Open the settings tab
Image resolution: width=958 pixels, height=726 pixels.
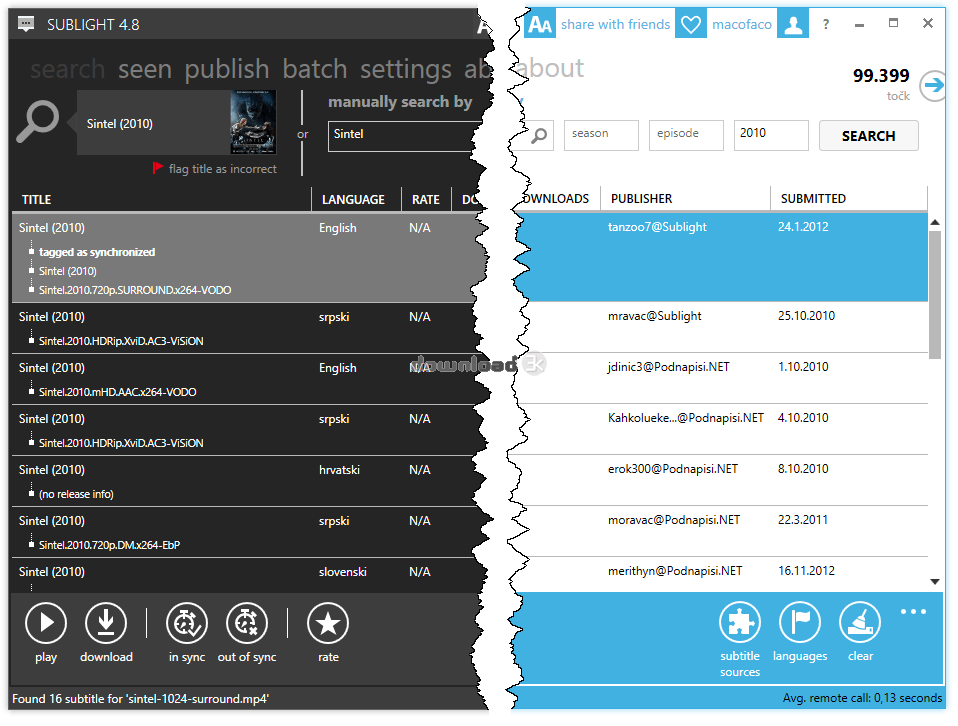(x=406, y=69)
